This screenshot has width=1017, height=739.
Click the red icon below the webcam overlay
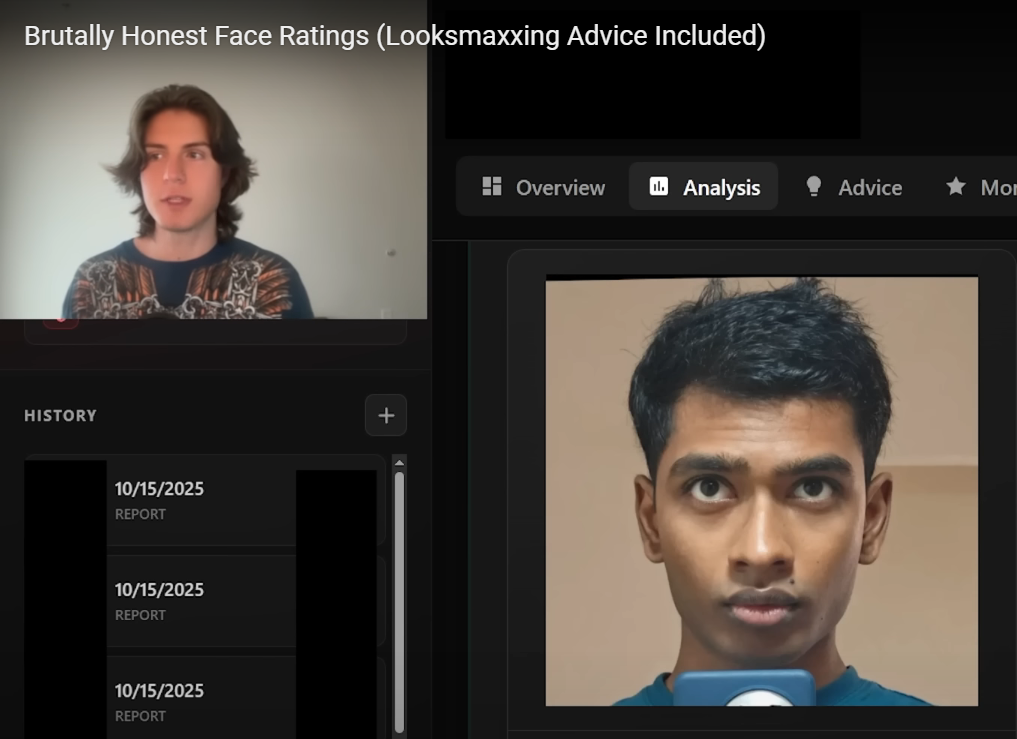(x=60, y=321)
